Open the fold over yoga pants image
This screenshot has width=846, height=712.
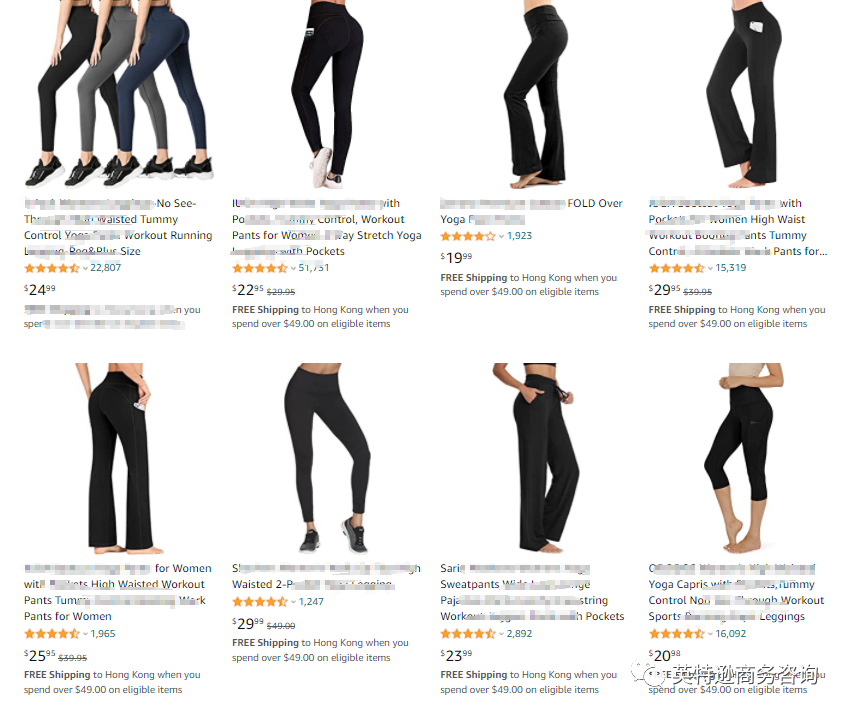tap(535, 94)
